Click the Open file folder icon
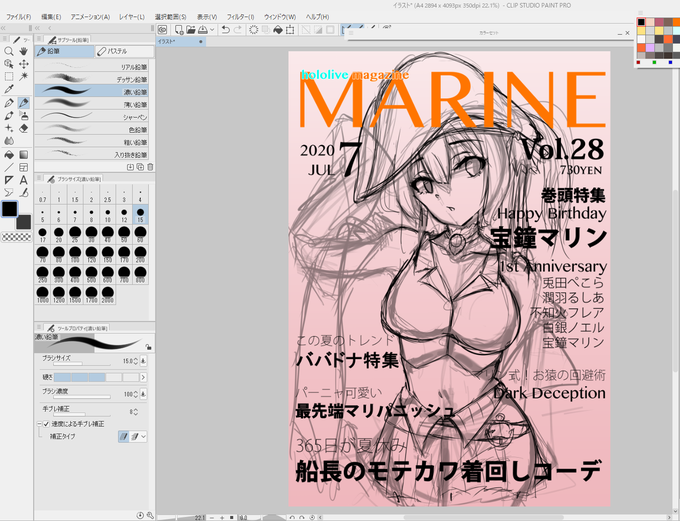This screenshot has width=680, height=521. (190, 30)
